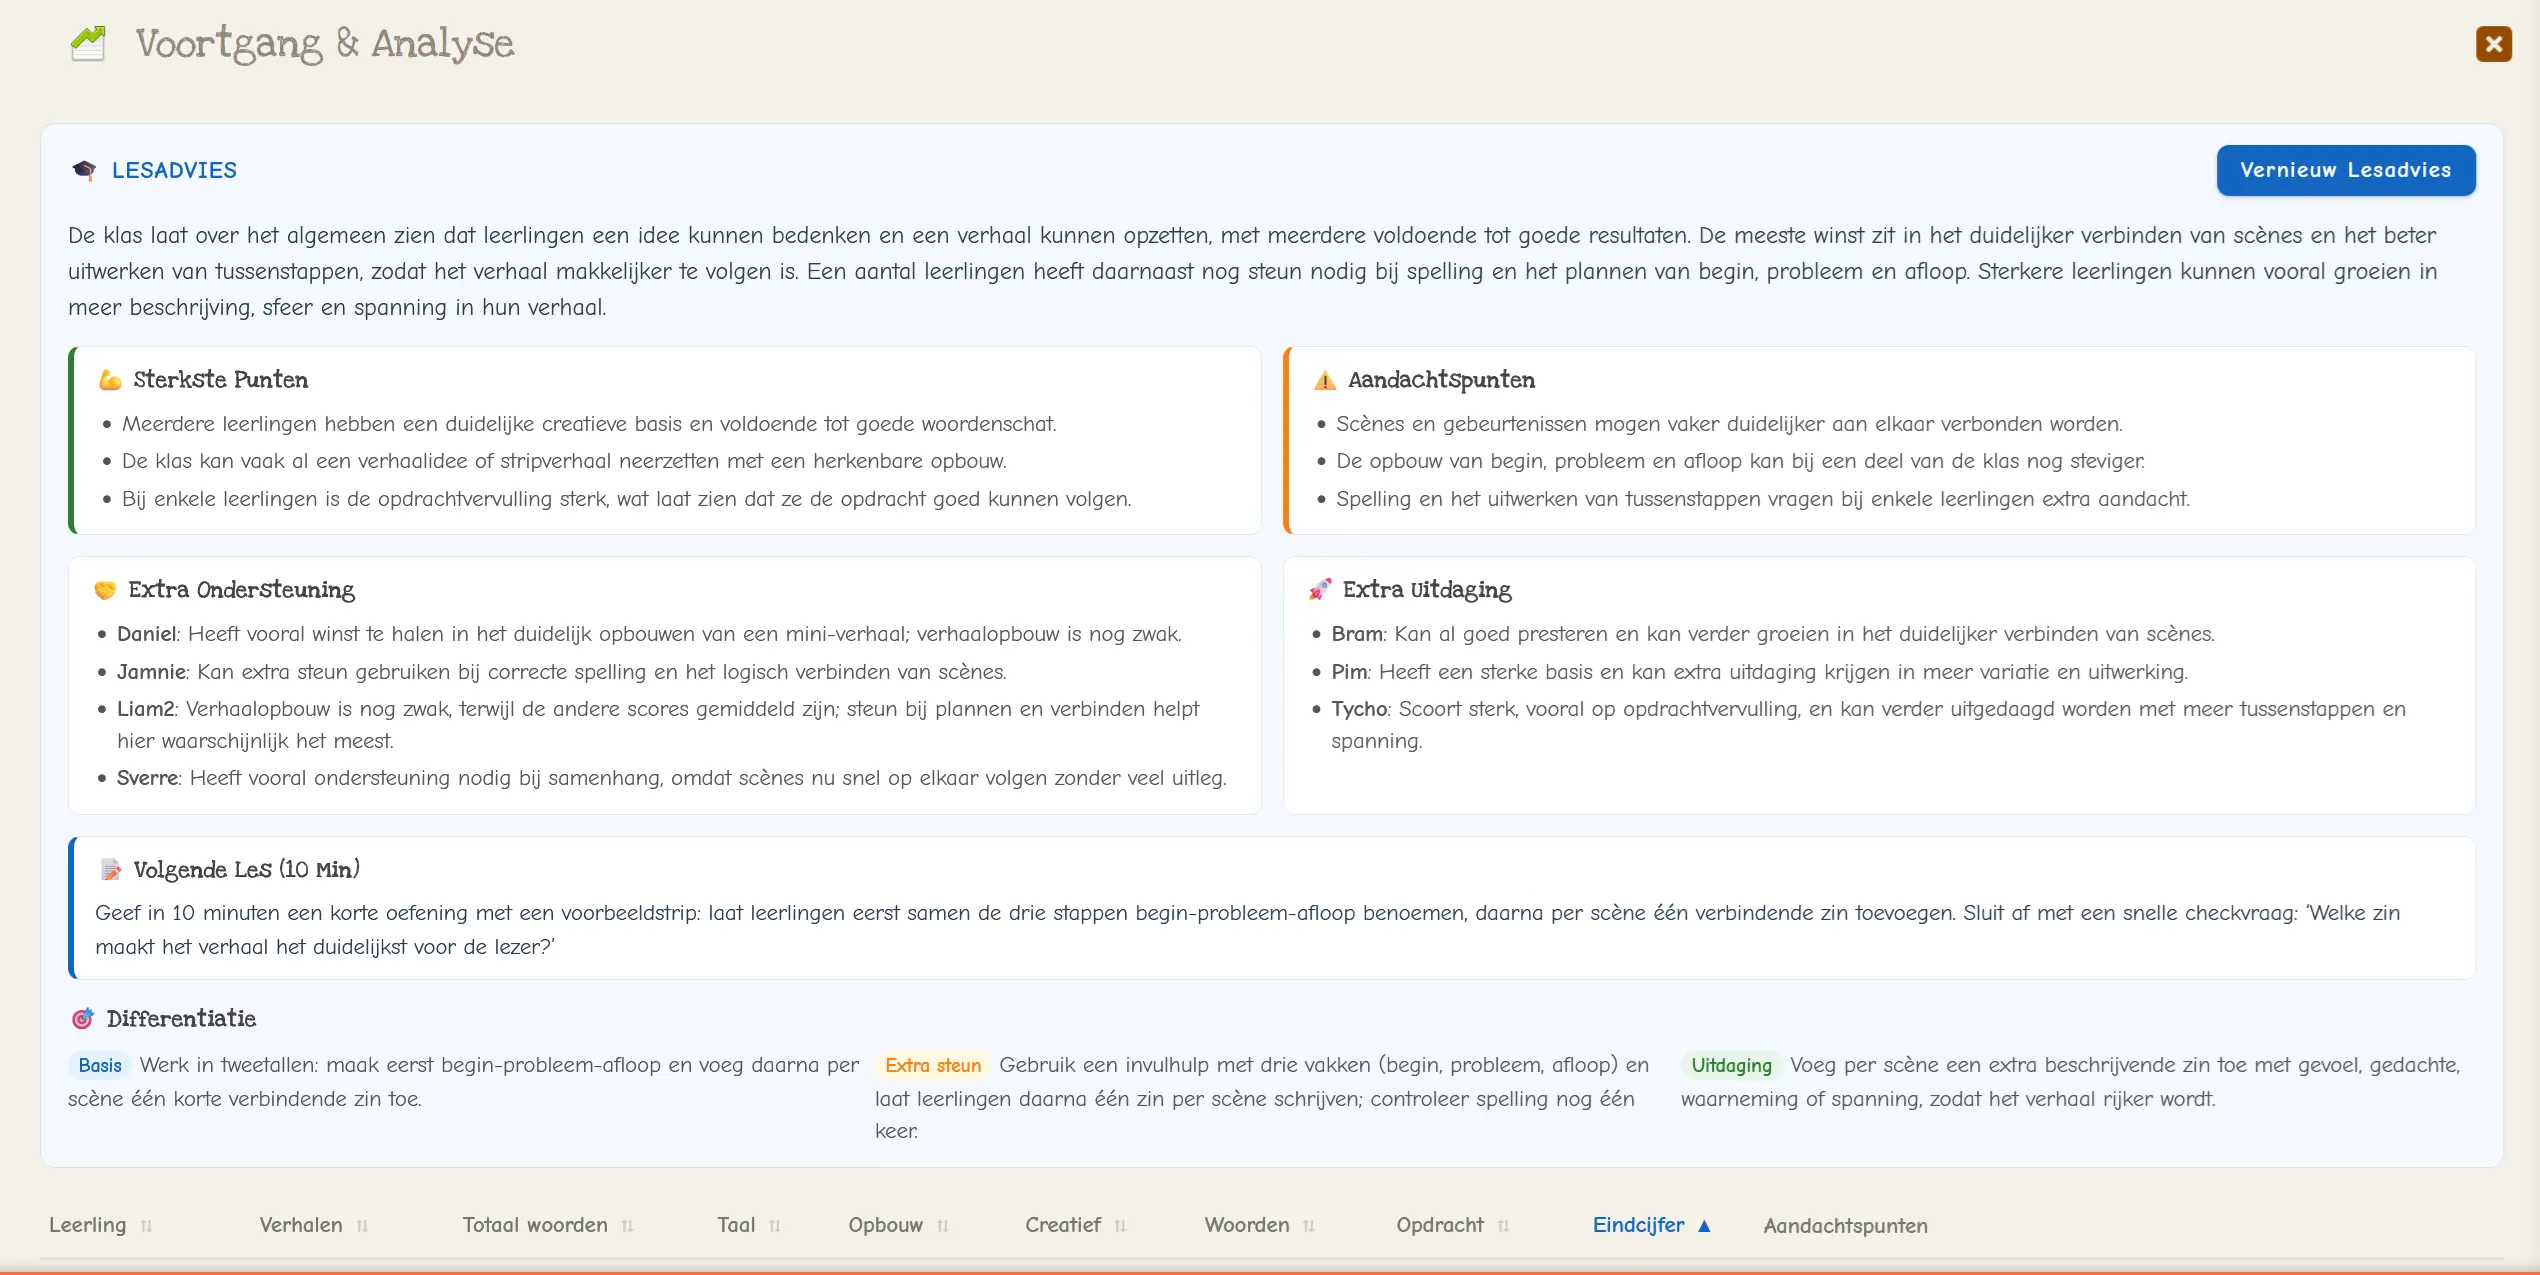Image resolution: width=2540 pixels, height=1275 pixels.
Task: Sort table by Creatief column
Action: coord(1075,1225)
